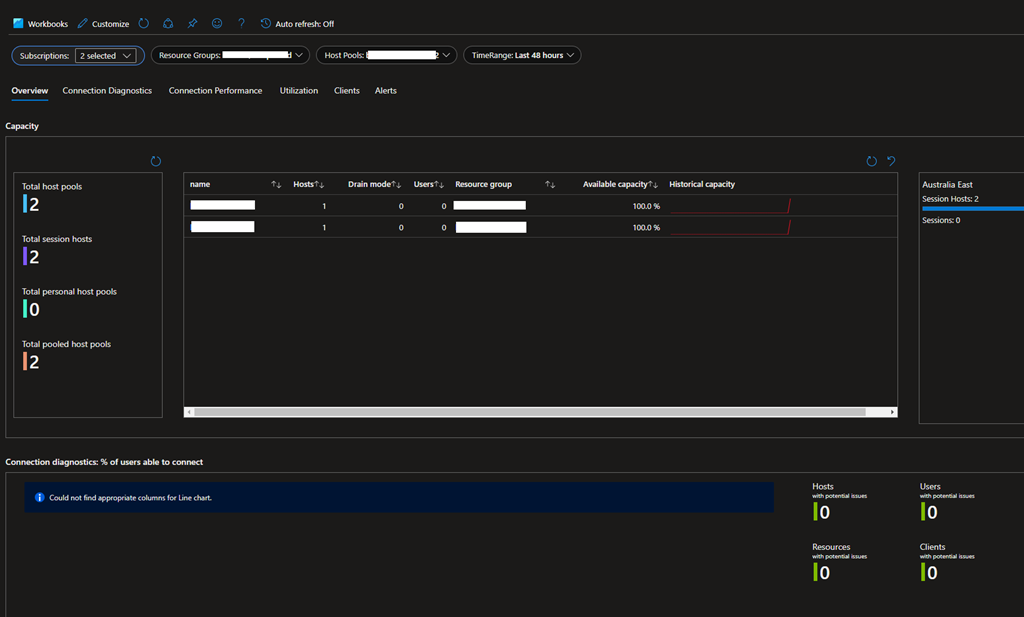Click the Customize pencil icon
The height and width of the screenshot is (617, 1024).
pos(83,23)
